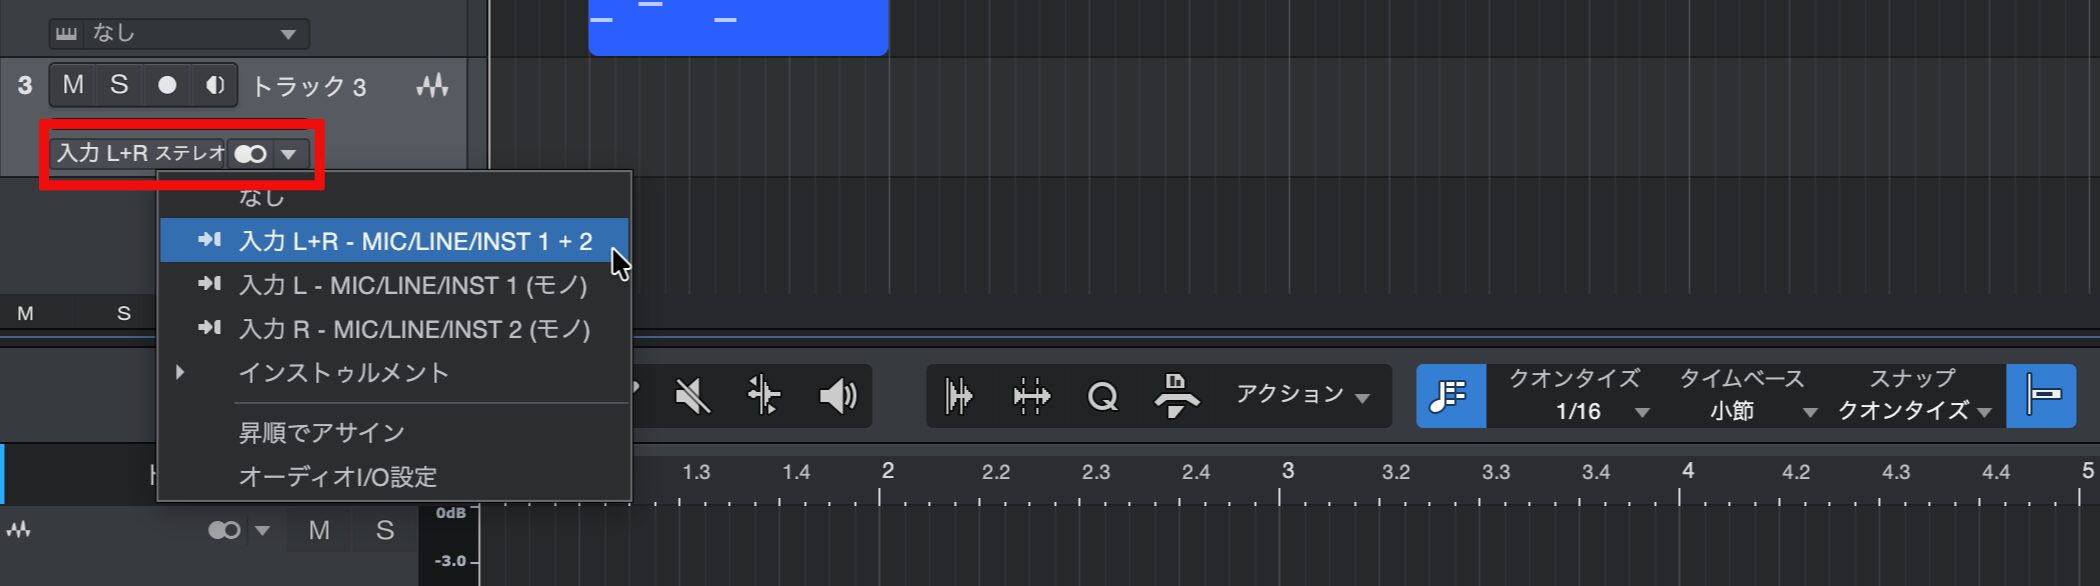Image resolution: width=2100 pixels, height=586 pixels.
Task: Open Track 3 automation waveform icon
Action: coord(432,86)
